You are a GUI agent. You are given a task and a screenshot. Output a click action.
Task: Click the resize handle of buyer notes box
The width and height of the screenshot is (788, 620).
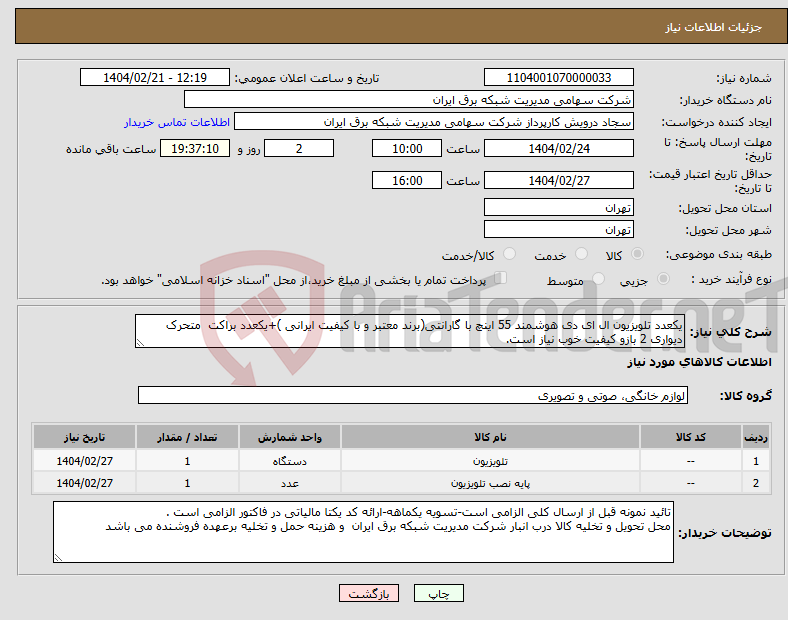tap(58, 557)
